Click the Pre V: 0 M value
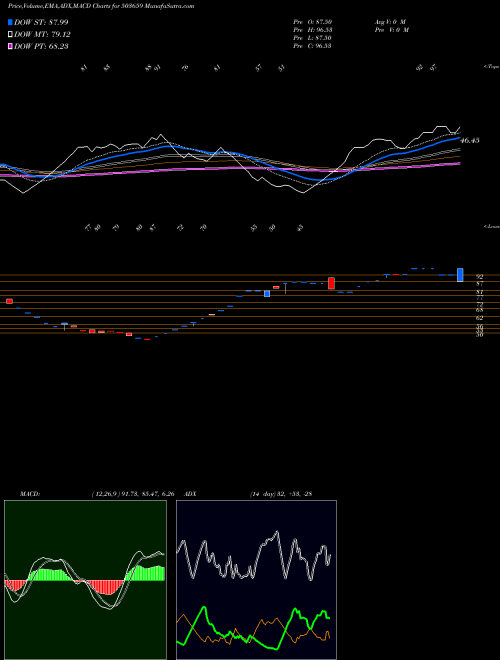Viewport: 500px width, 660px height. pyautogui.click(x=391, y=30)
